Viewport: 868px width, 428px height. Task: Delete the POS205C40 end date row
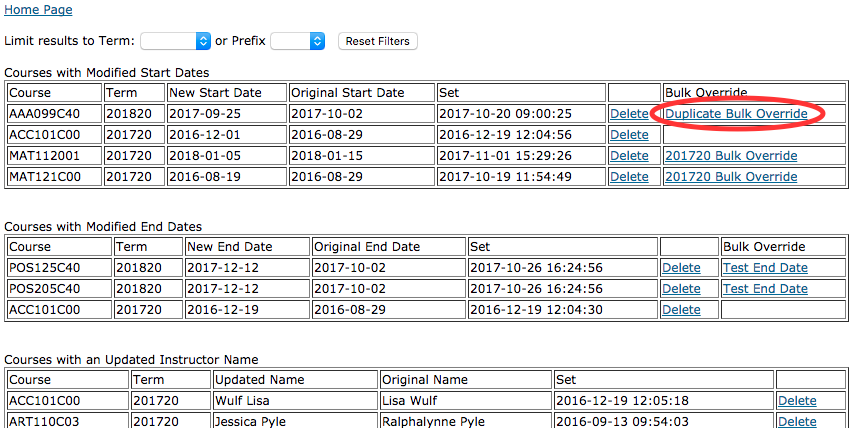681,289
